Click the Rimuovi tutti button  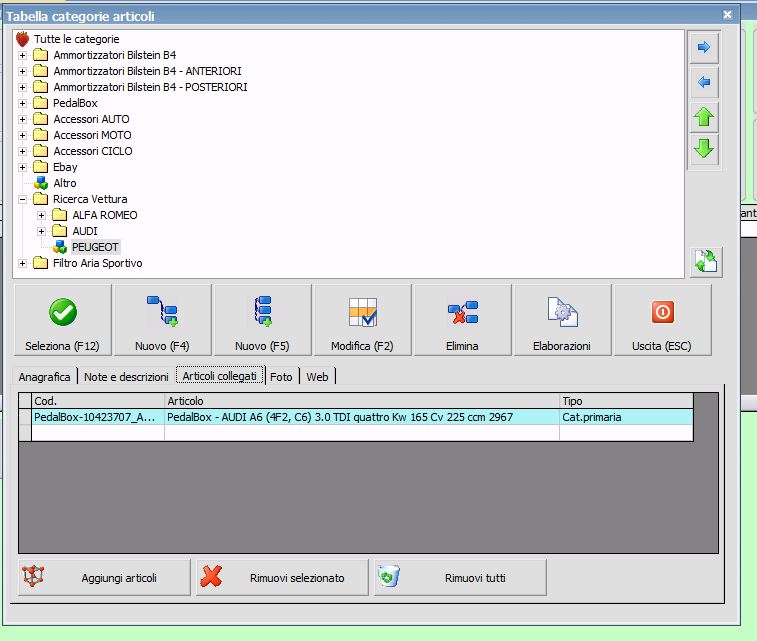[x=461, y=577]
